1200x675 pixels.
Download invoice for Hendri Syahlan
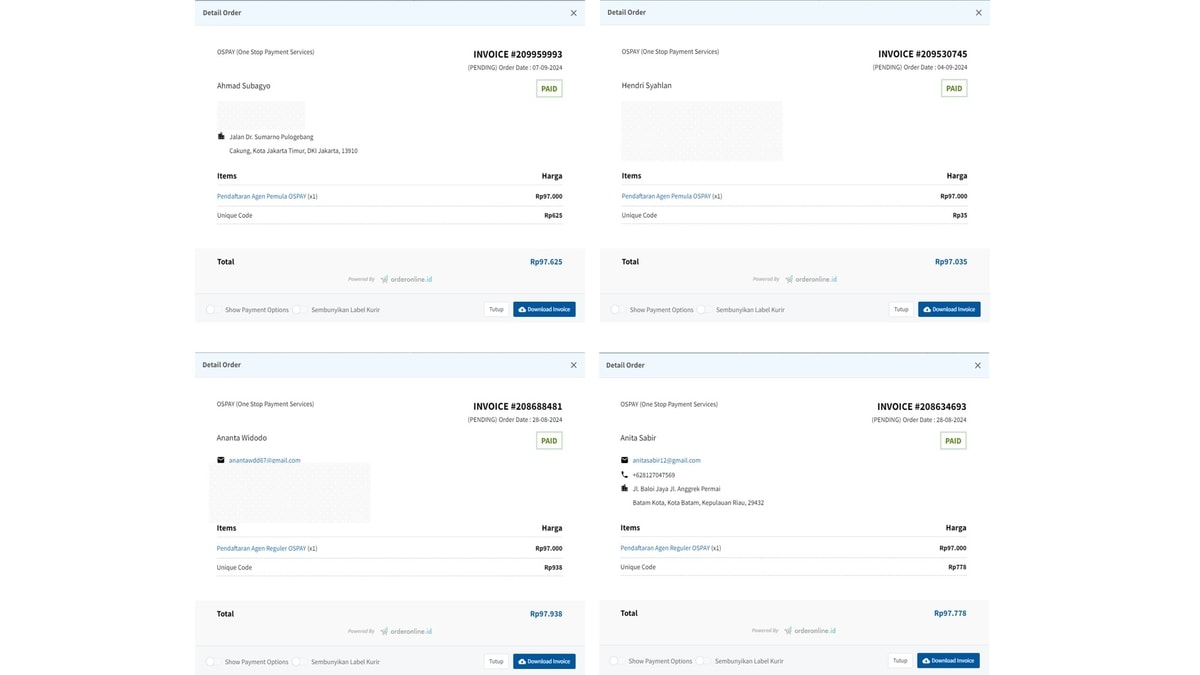click(948, 310)
